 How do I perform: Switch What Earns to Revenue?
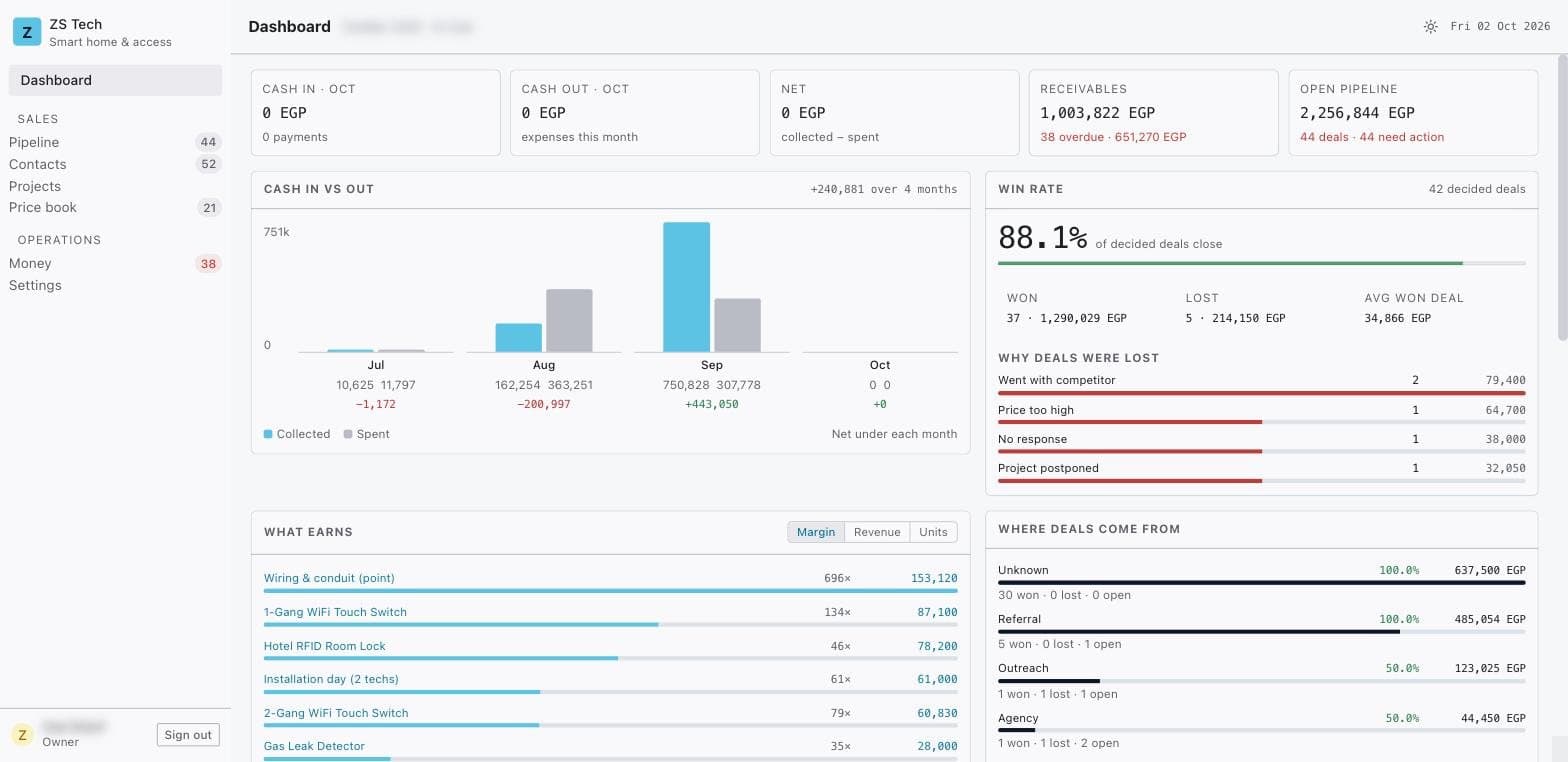877,532
